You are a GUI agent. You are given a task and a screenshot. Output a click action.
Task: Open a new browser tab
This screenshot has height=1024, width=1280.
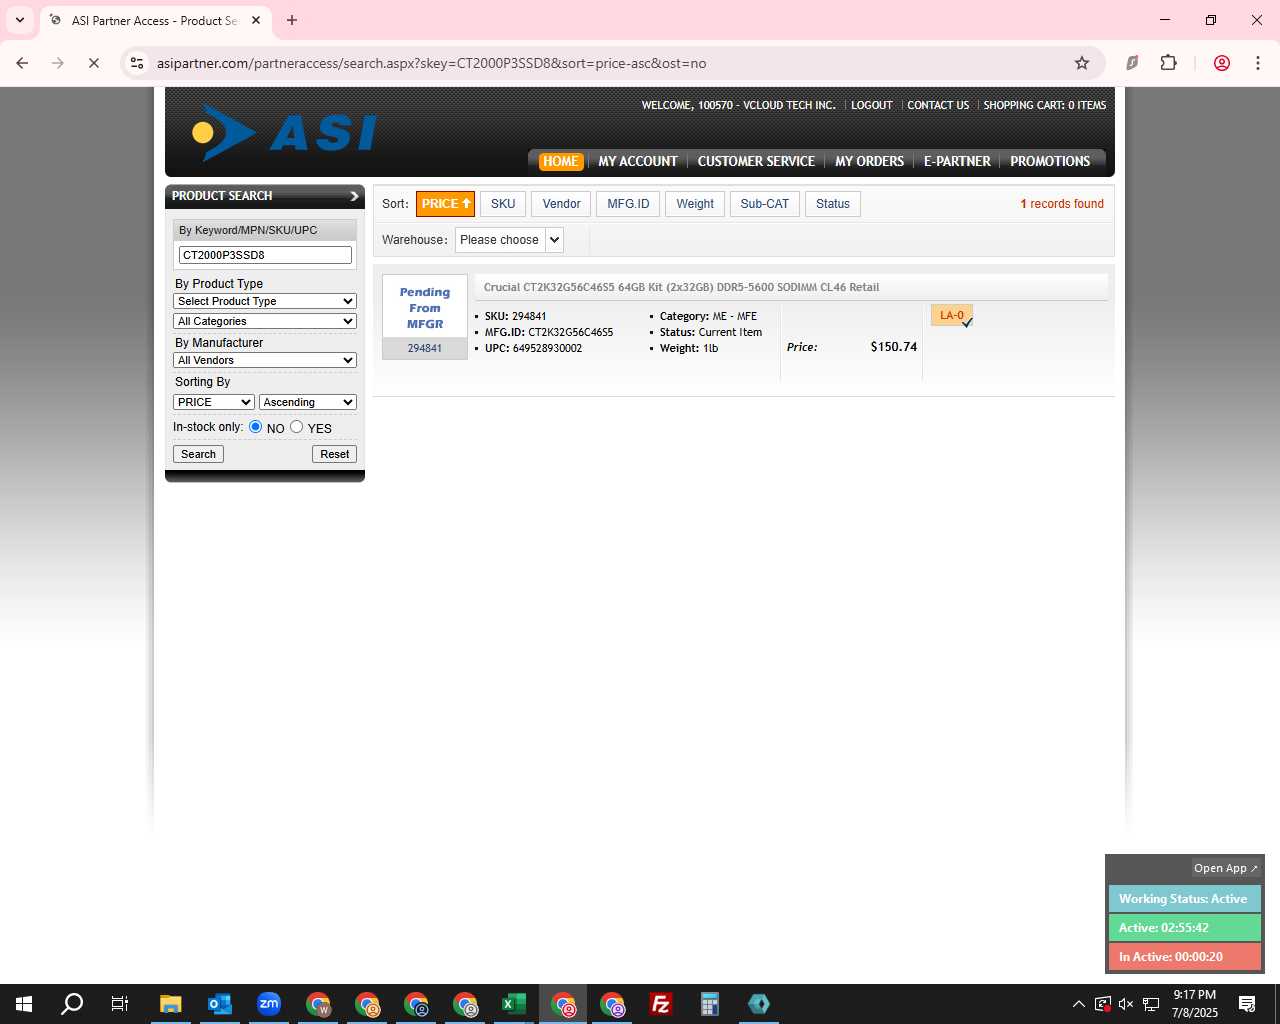(x=292, y=20)
